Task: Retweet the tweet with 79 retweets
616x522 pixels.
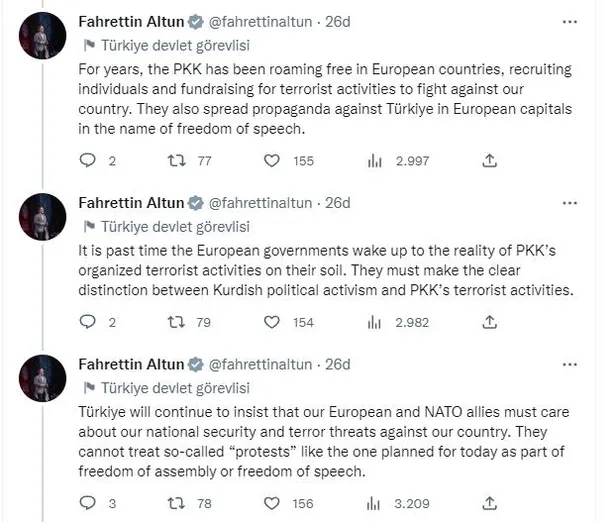Action: click(x=177, y=322)
